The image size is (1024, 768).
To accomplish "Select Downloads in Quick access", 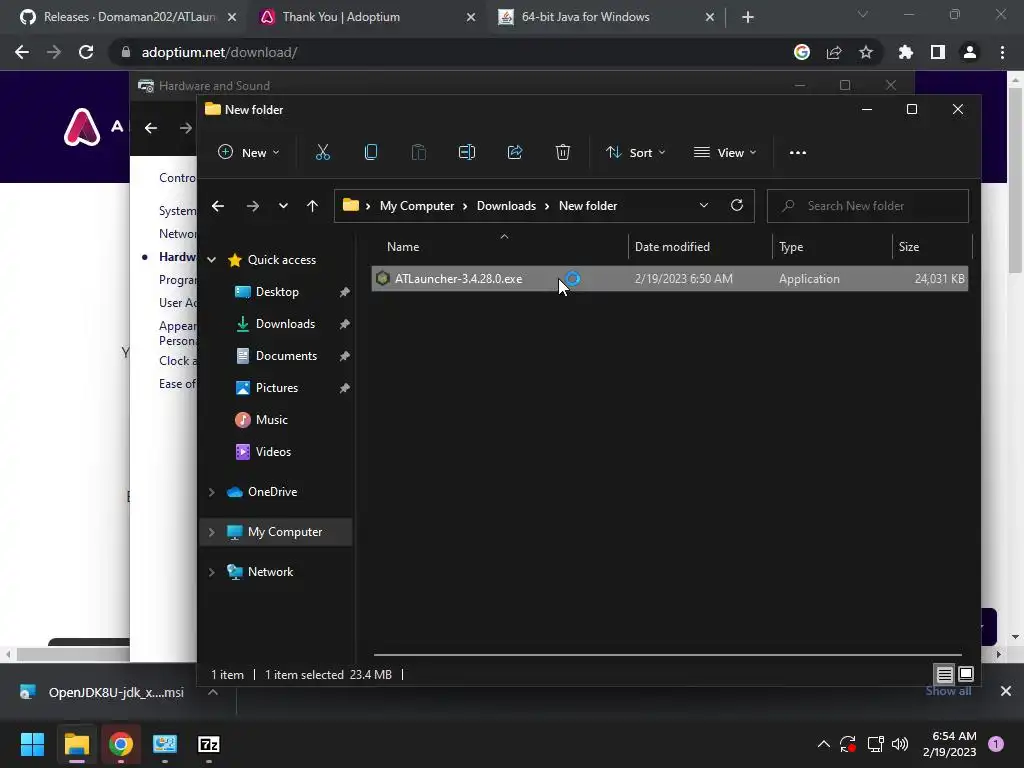I will pos(285,324).
